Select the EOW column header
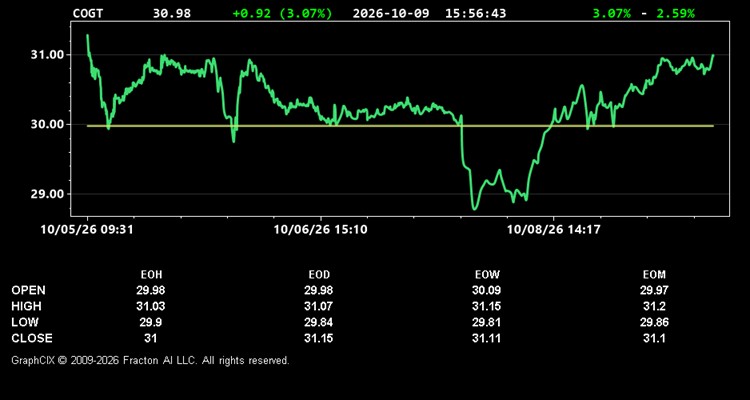Screen dimensions: 750x400 click(x=487, y=275)
